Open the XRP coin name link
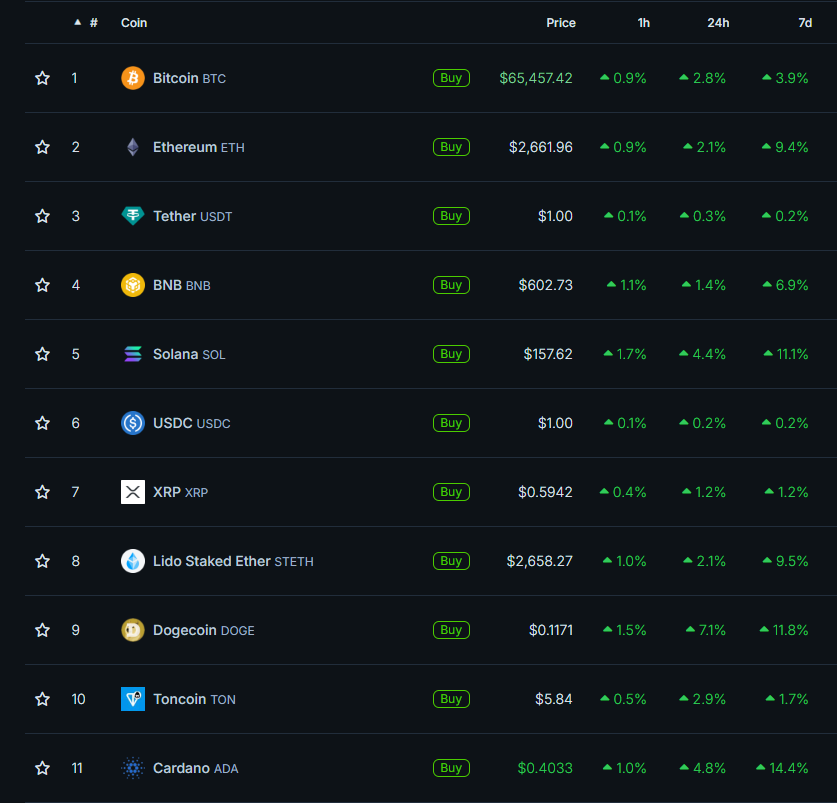Screen dimensions: 837x803 pos(180,492)
